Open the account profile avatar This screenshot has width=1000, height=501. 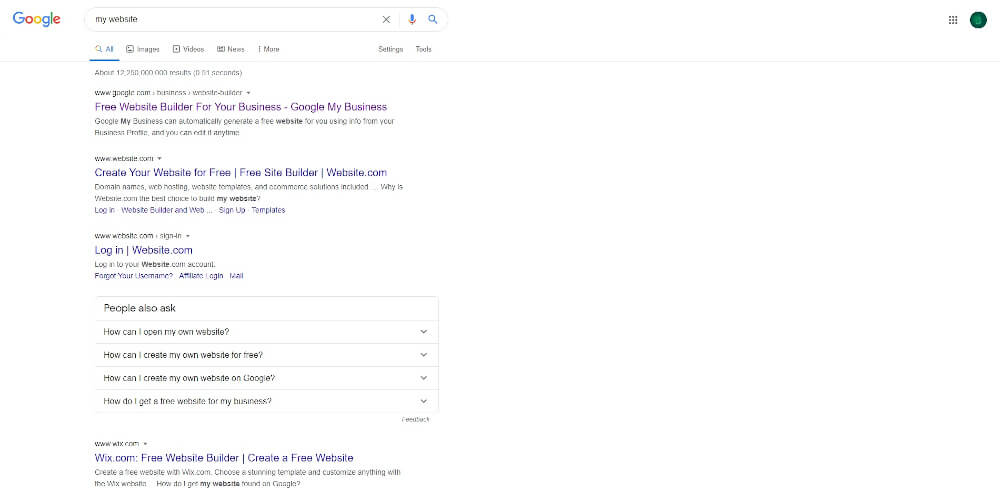978,20
